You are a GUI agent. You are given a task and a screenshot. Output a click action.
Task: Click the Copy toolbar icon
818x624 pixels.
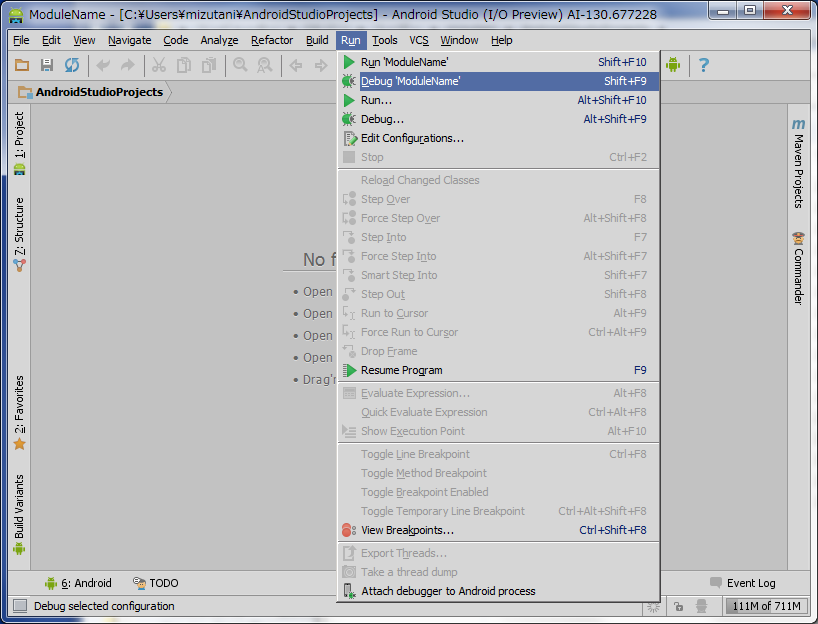pyautogui.click(x=184, y=65)
